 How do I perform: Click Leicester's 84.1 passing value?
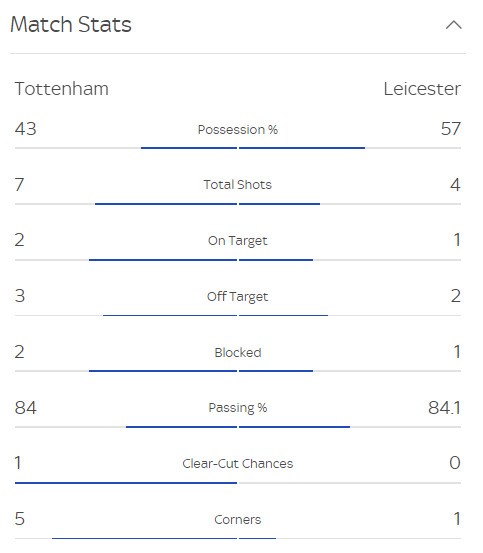tap(444, 408)
